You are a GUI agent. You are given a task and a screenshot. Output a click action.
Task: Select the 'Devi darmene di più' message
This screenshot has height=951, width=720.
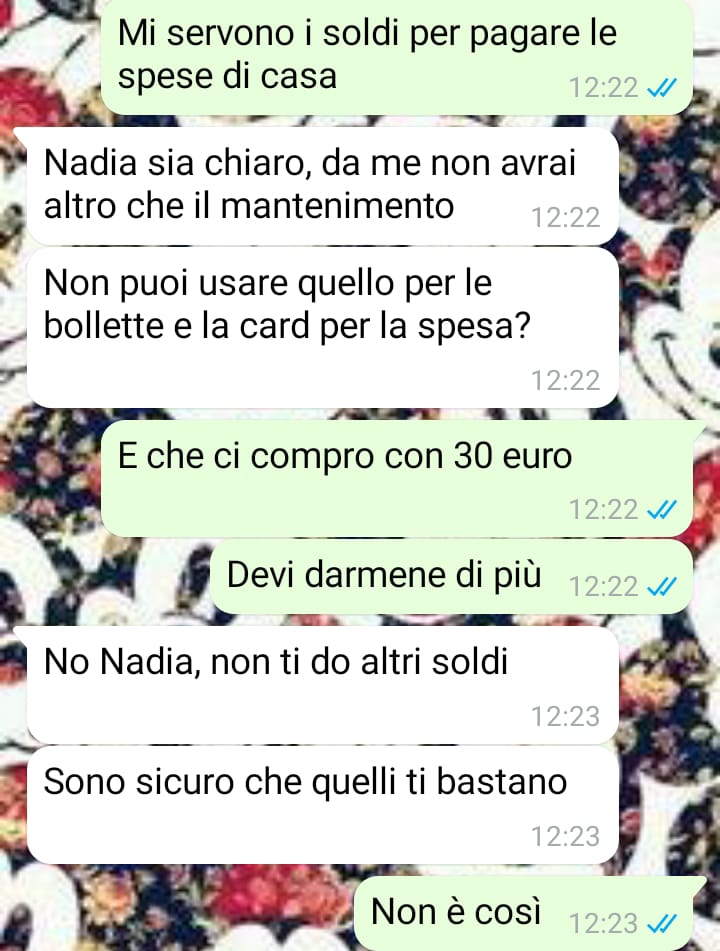coord(451,577)
